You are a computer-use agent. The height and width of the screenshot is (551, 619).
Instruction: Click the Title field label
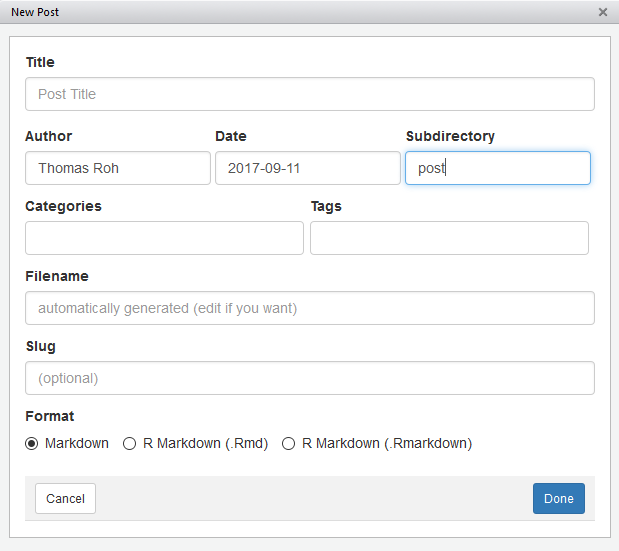(40, 62)
